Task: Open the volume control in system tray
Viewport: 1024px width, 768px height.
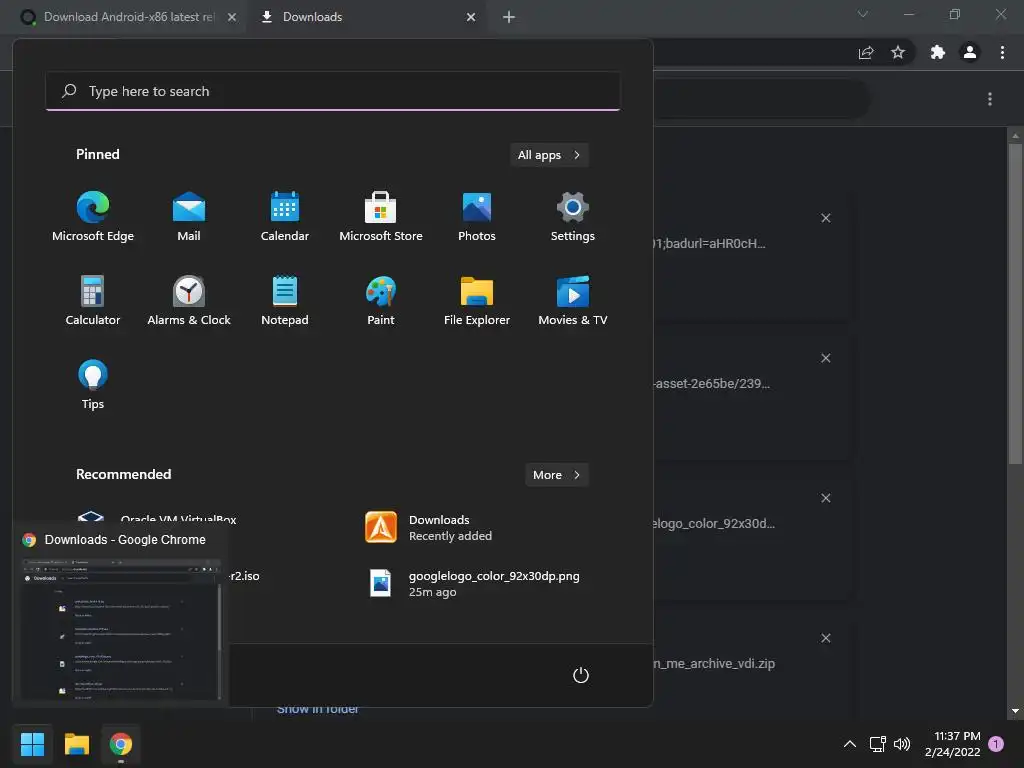Action: (x=902, y=744)
